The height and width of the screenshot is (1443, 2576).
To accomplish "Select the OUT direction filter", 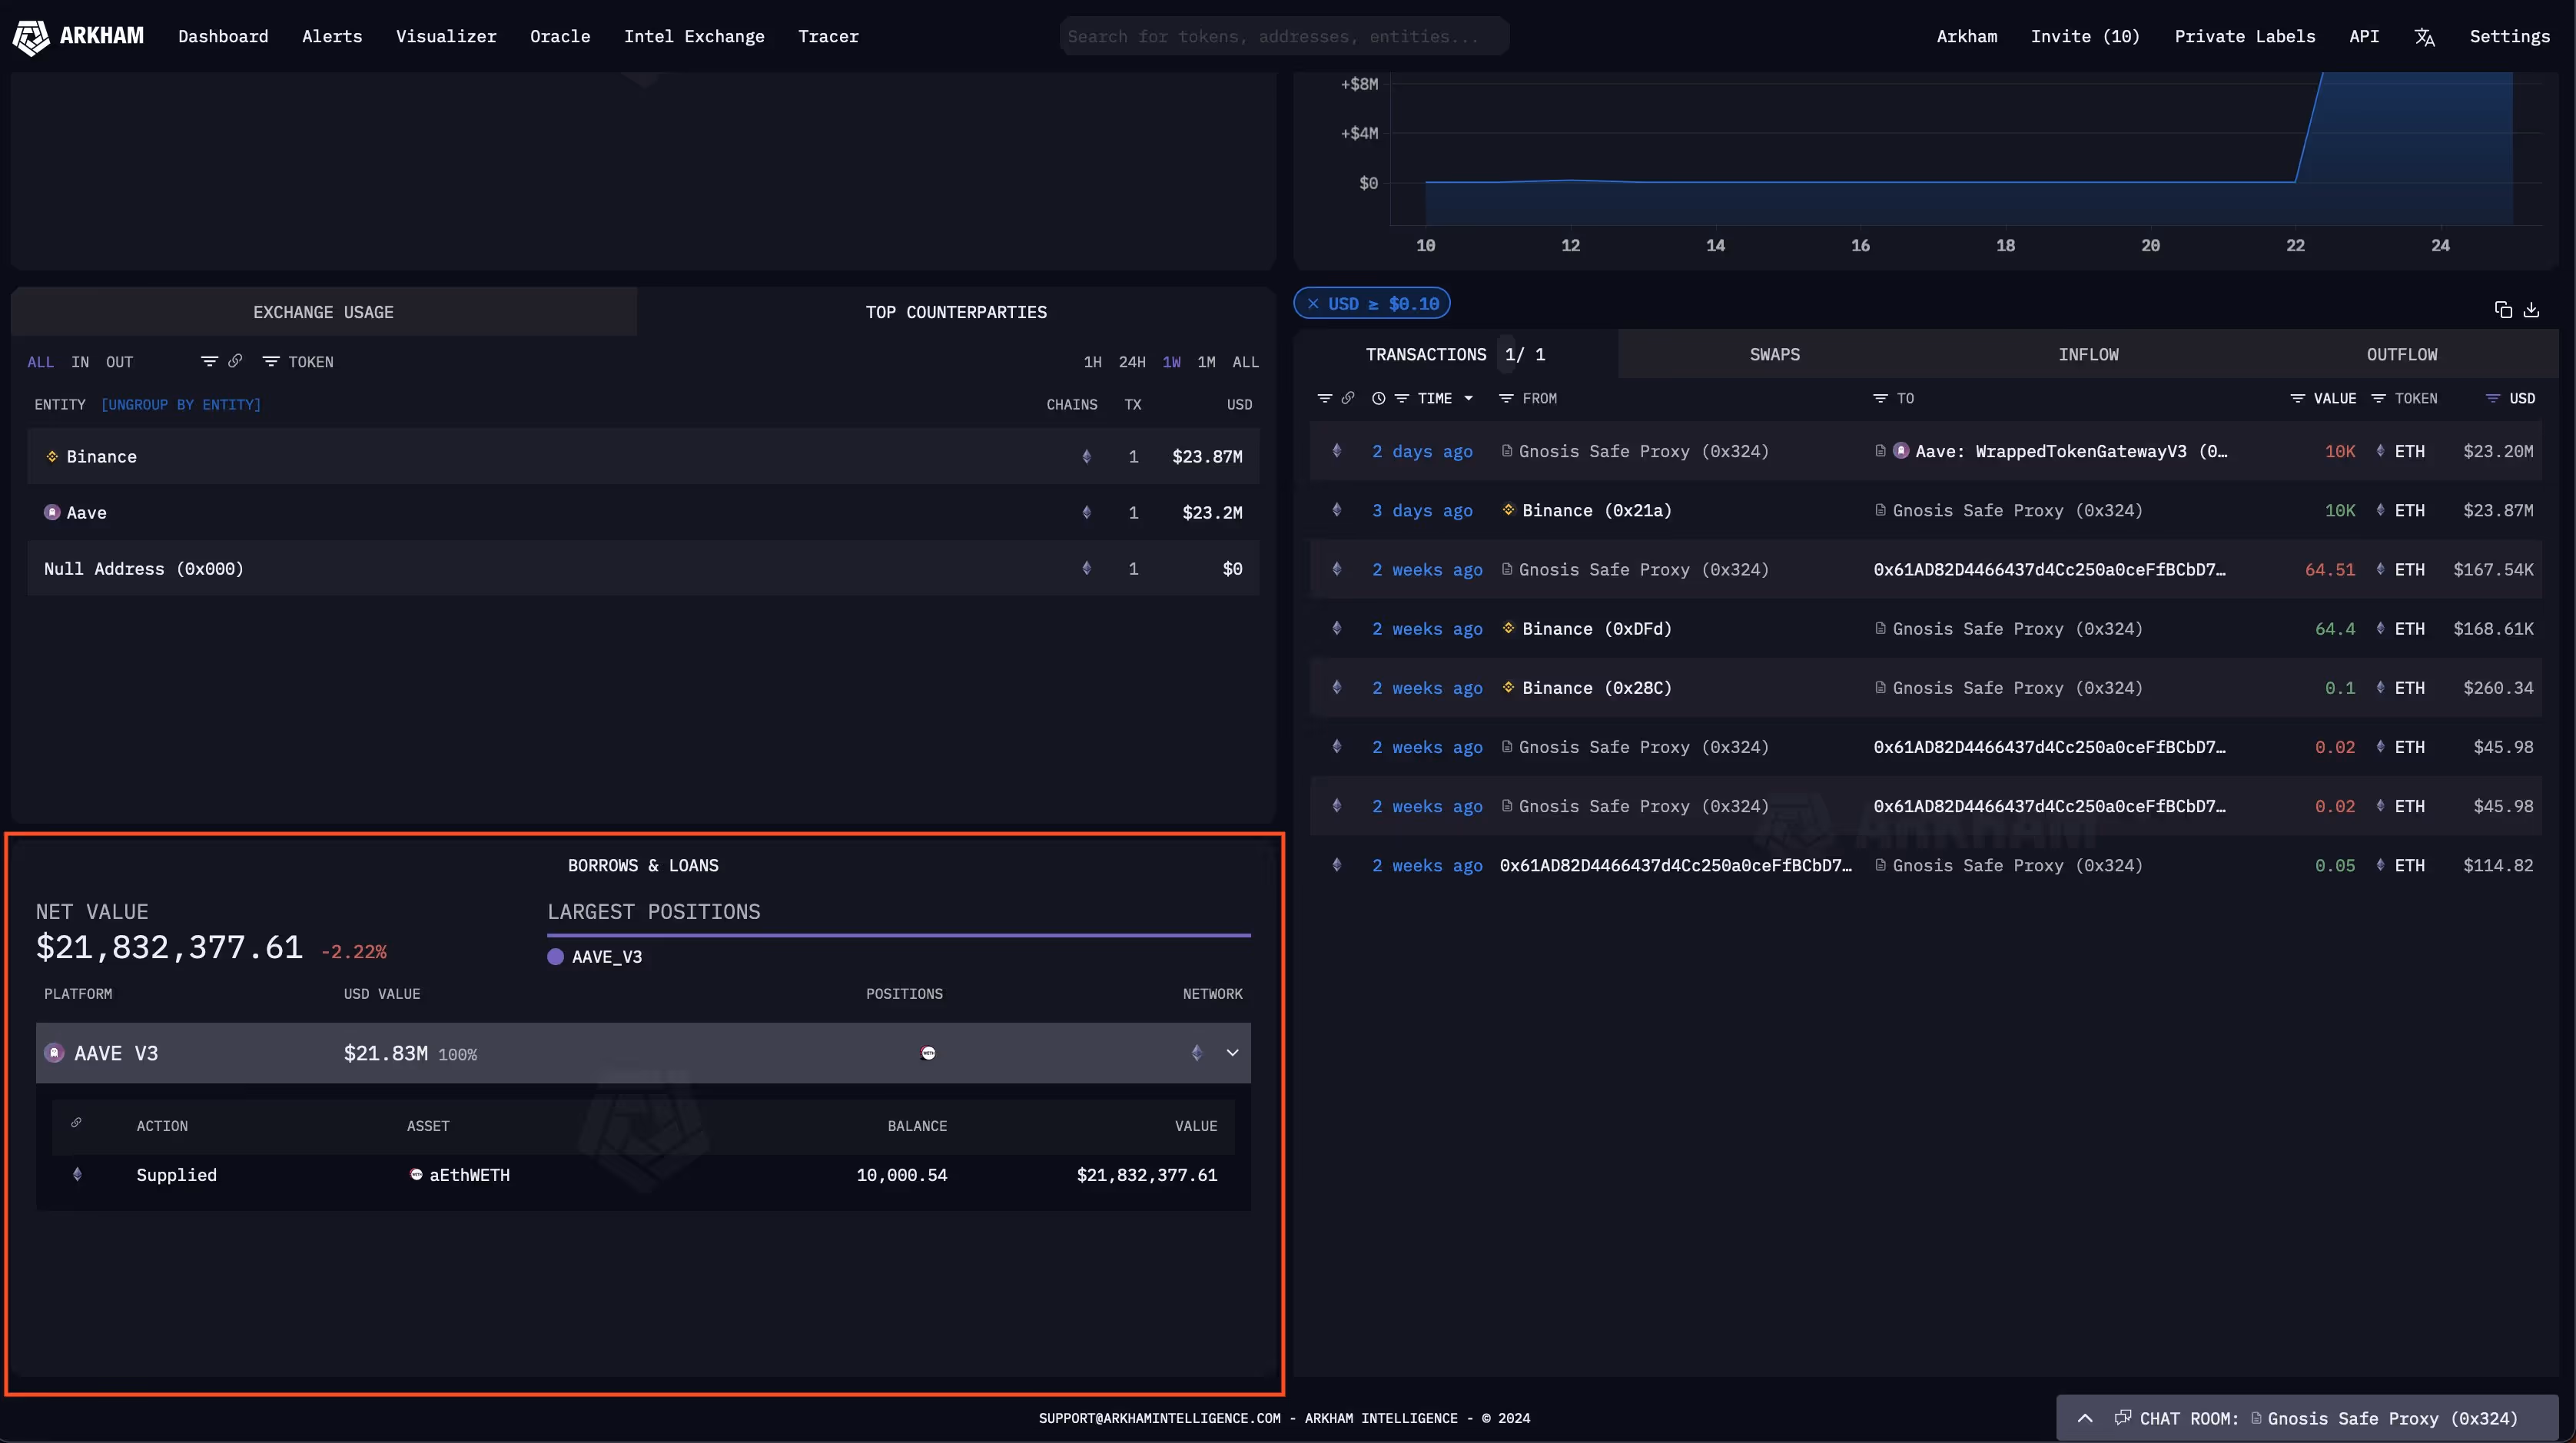I will click(x=119, y=362).
